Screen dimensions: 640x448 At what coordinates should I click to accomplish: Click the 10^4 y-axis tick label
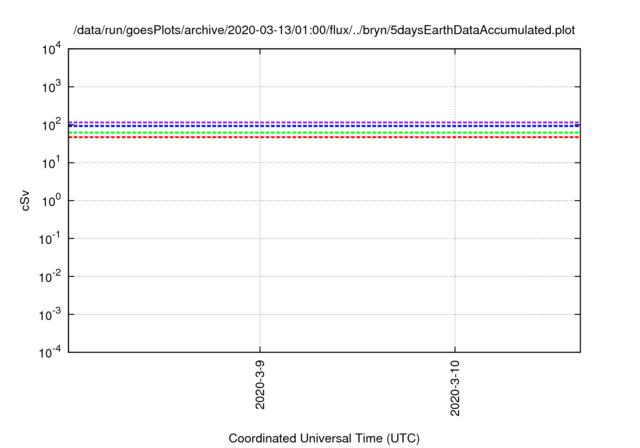coord(51,49)
